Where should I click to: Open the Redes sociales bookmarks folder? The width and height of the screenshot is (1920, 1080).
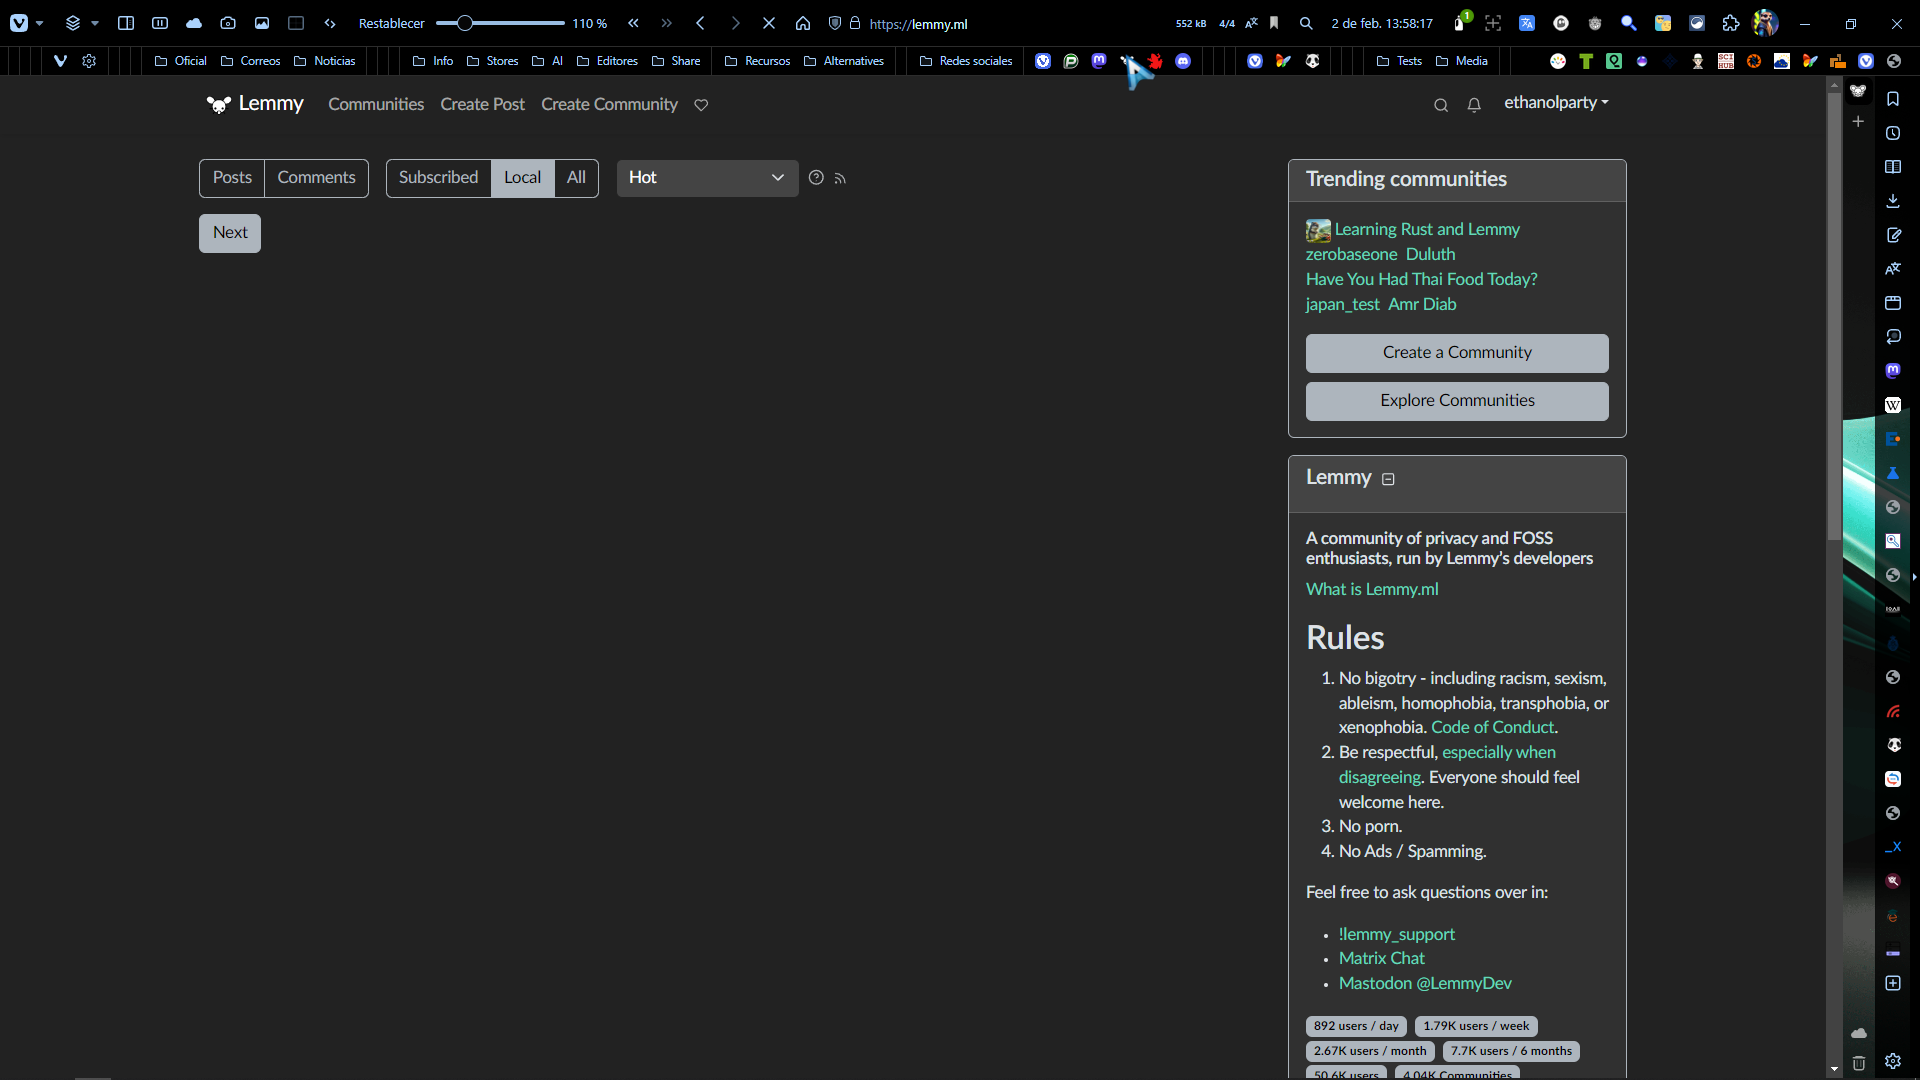[x=966, y=61]
